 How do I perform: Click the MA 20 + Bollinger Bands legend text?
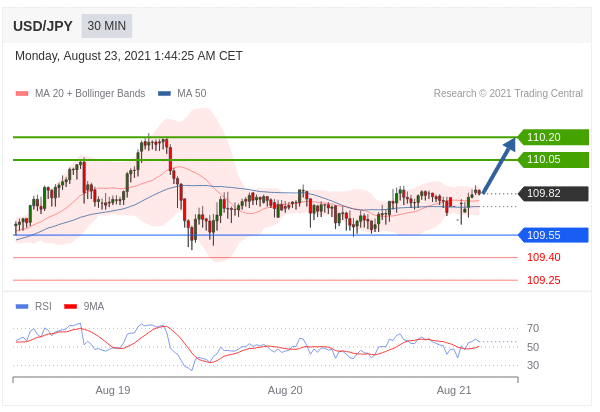tap(90, 94)
